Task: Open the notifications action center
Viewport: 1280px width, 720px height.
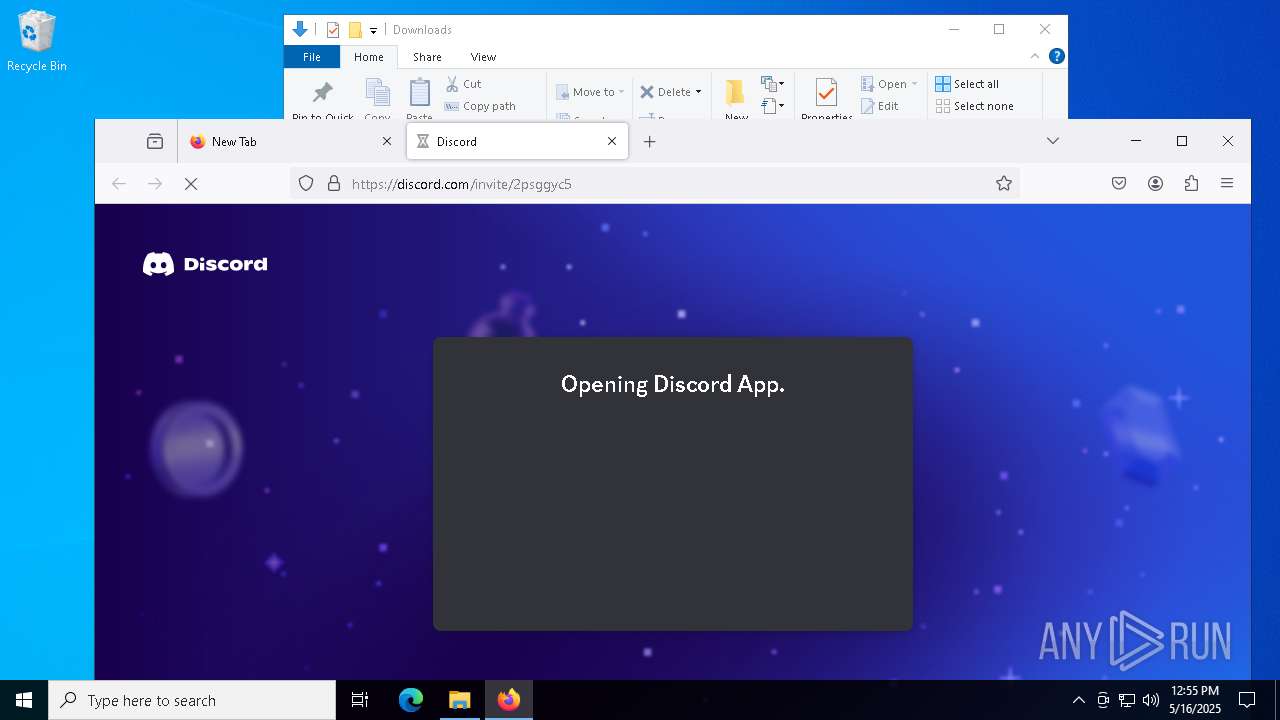Action: (1247, 700)
